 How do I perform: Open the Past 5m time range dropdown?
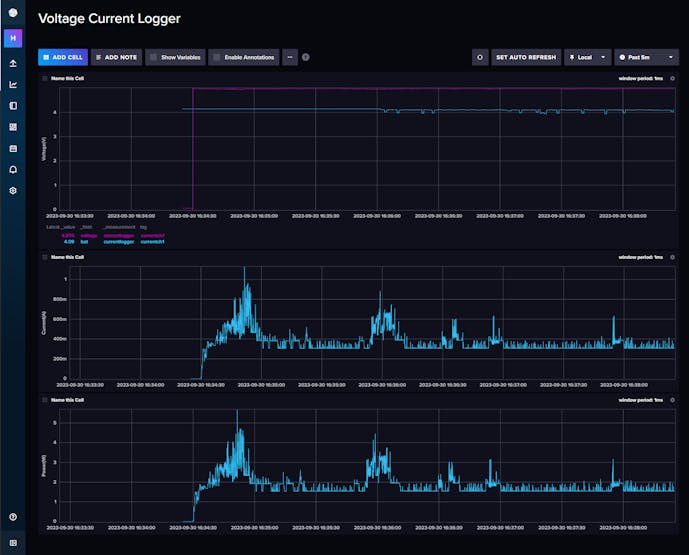(x=646, y=58)
